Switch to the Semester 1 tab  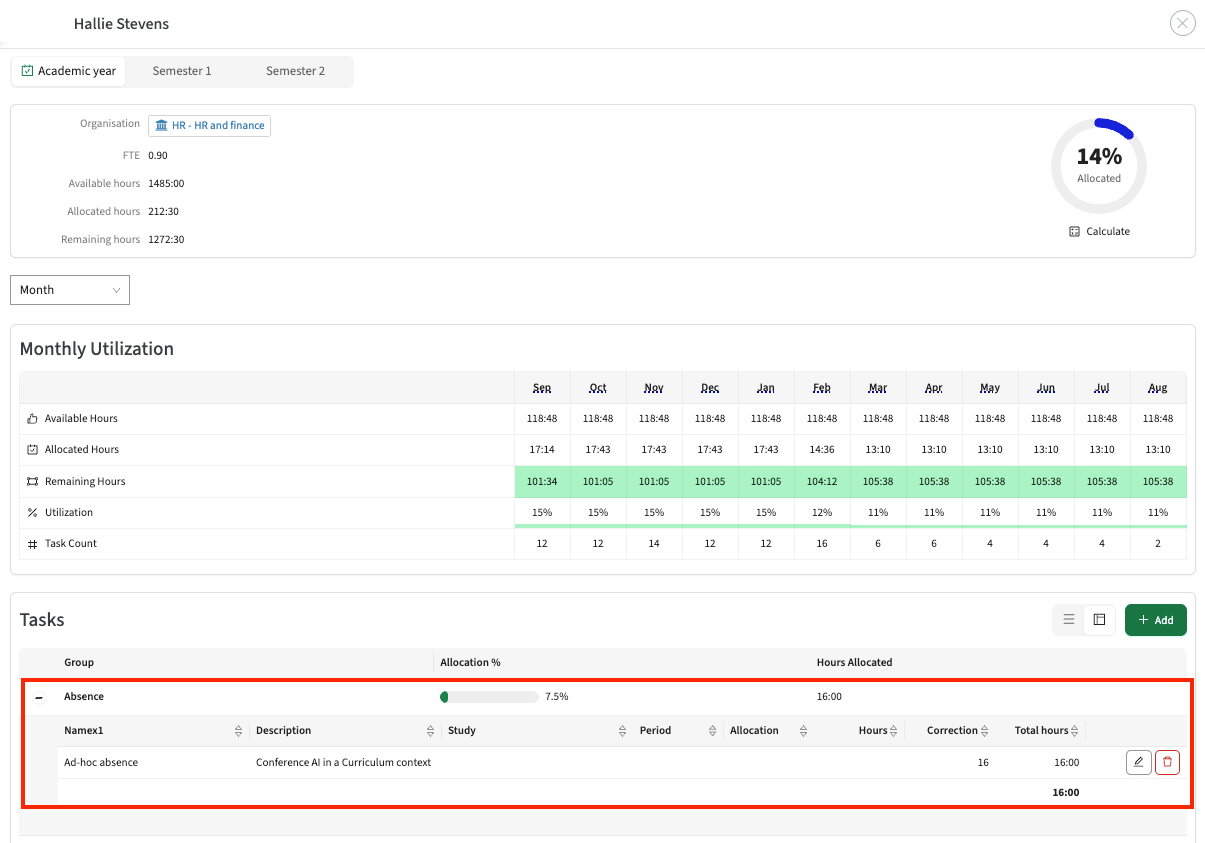pyautogui.click(x=182, y=71)
